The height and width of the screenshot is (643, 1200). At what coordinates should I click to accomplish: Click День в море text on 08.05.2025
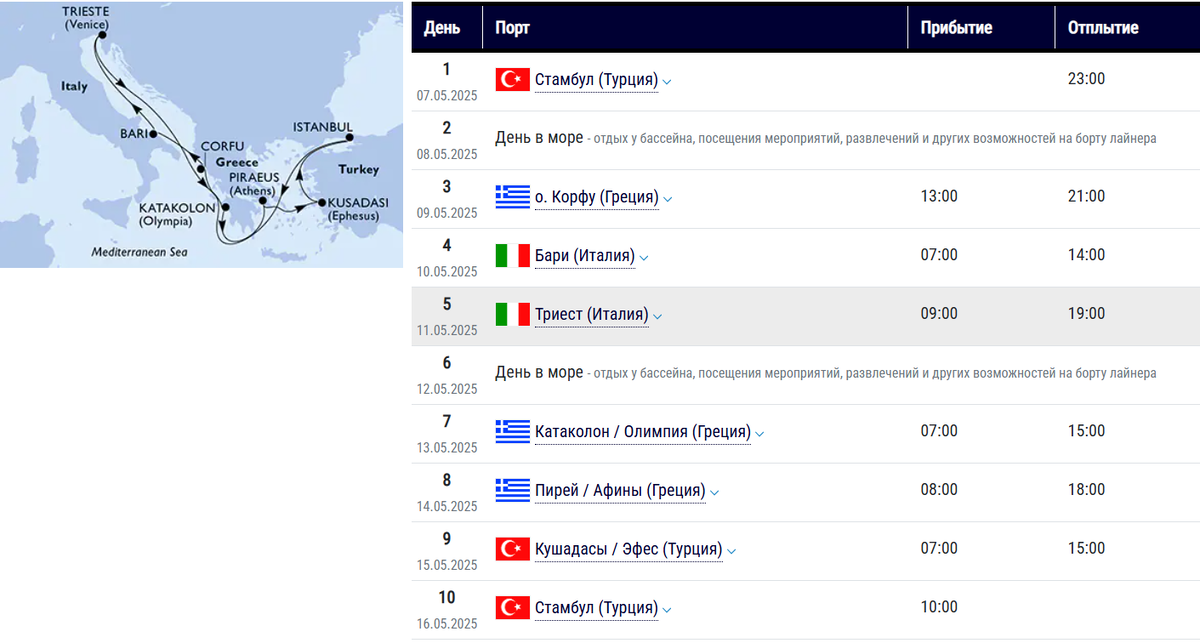click(x=539, y=138)
